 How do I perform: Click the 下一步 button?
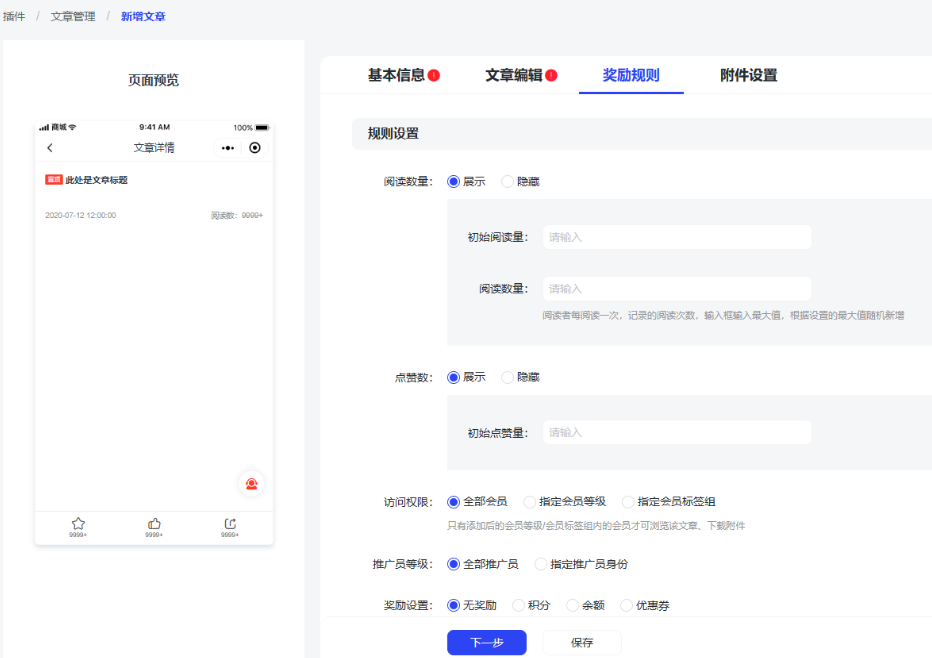click(x=486, y=643)
